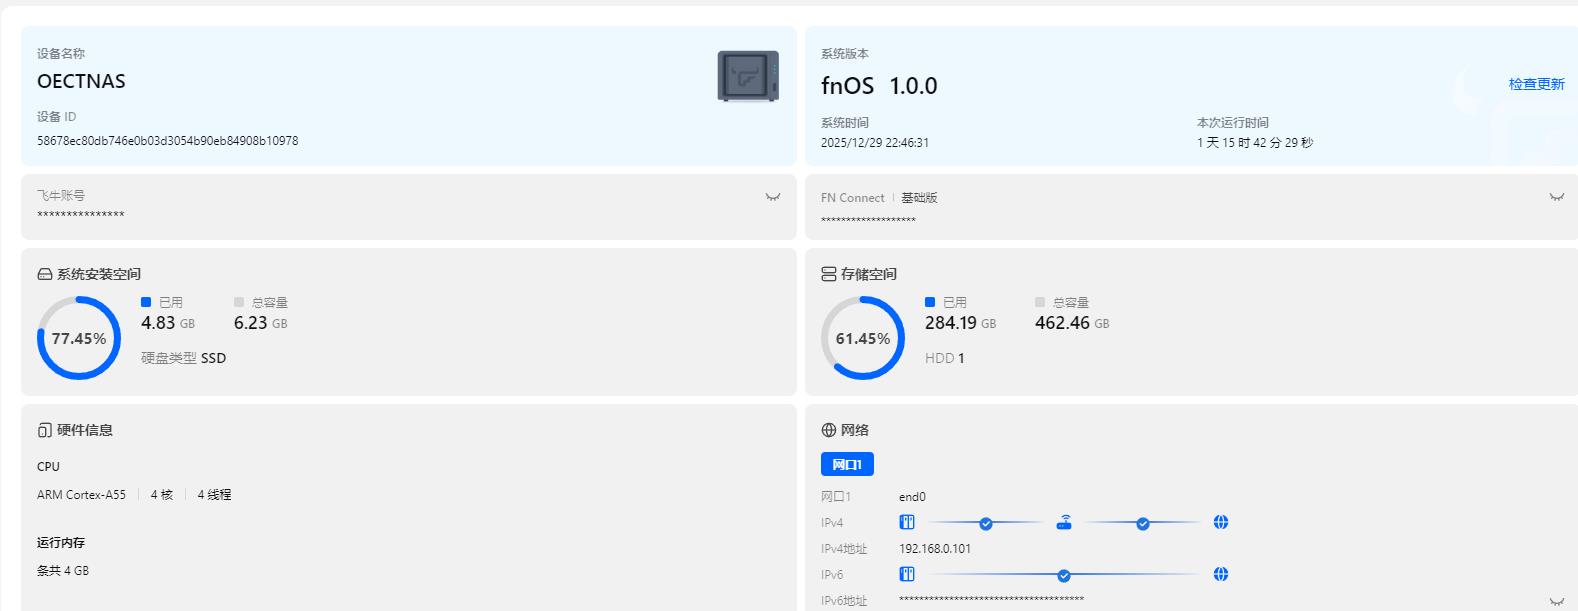Click the 硬件信息 chip icon
The image size is (1578, 611).
pyautogui.click(x=45, y=430)
